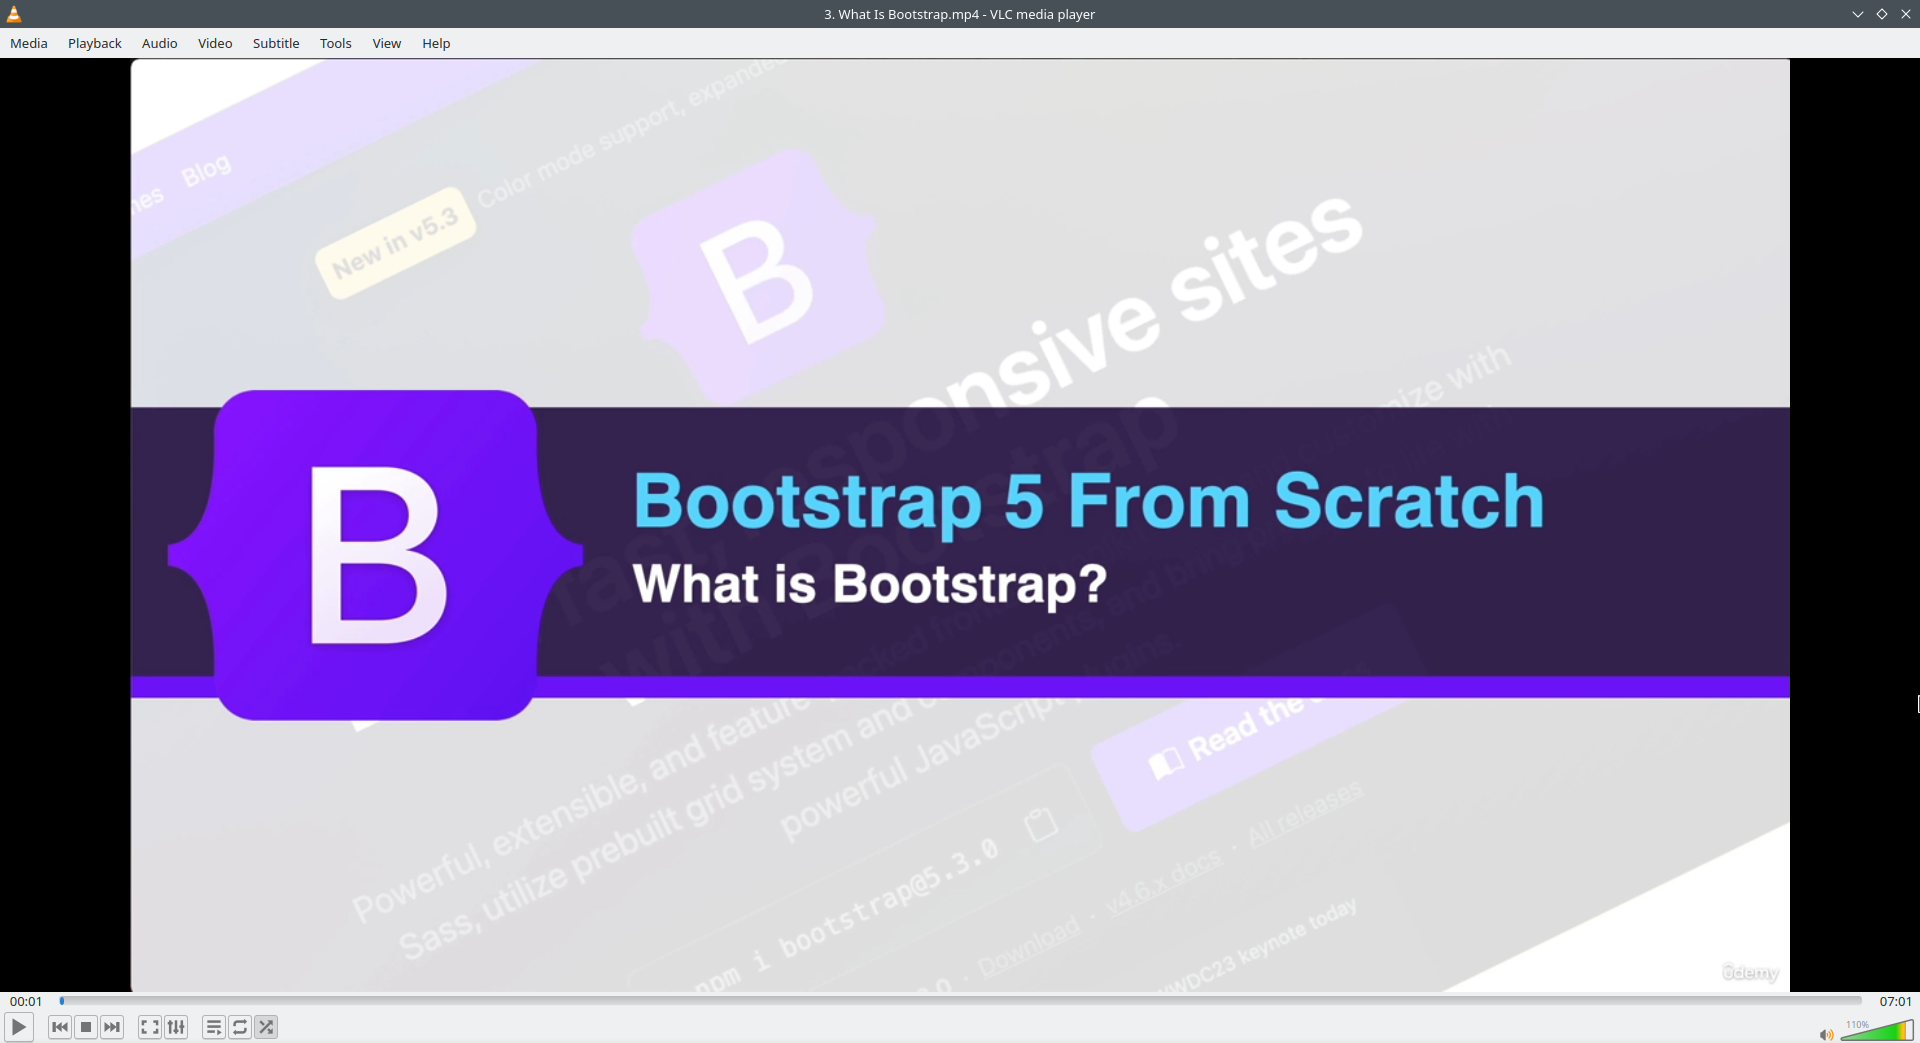The width and height of the screenshot is (1920, 1043).
Task: Open the Media menu
Action: pyautogui.click(x=28, y=43)
